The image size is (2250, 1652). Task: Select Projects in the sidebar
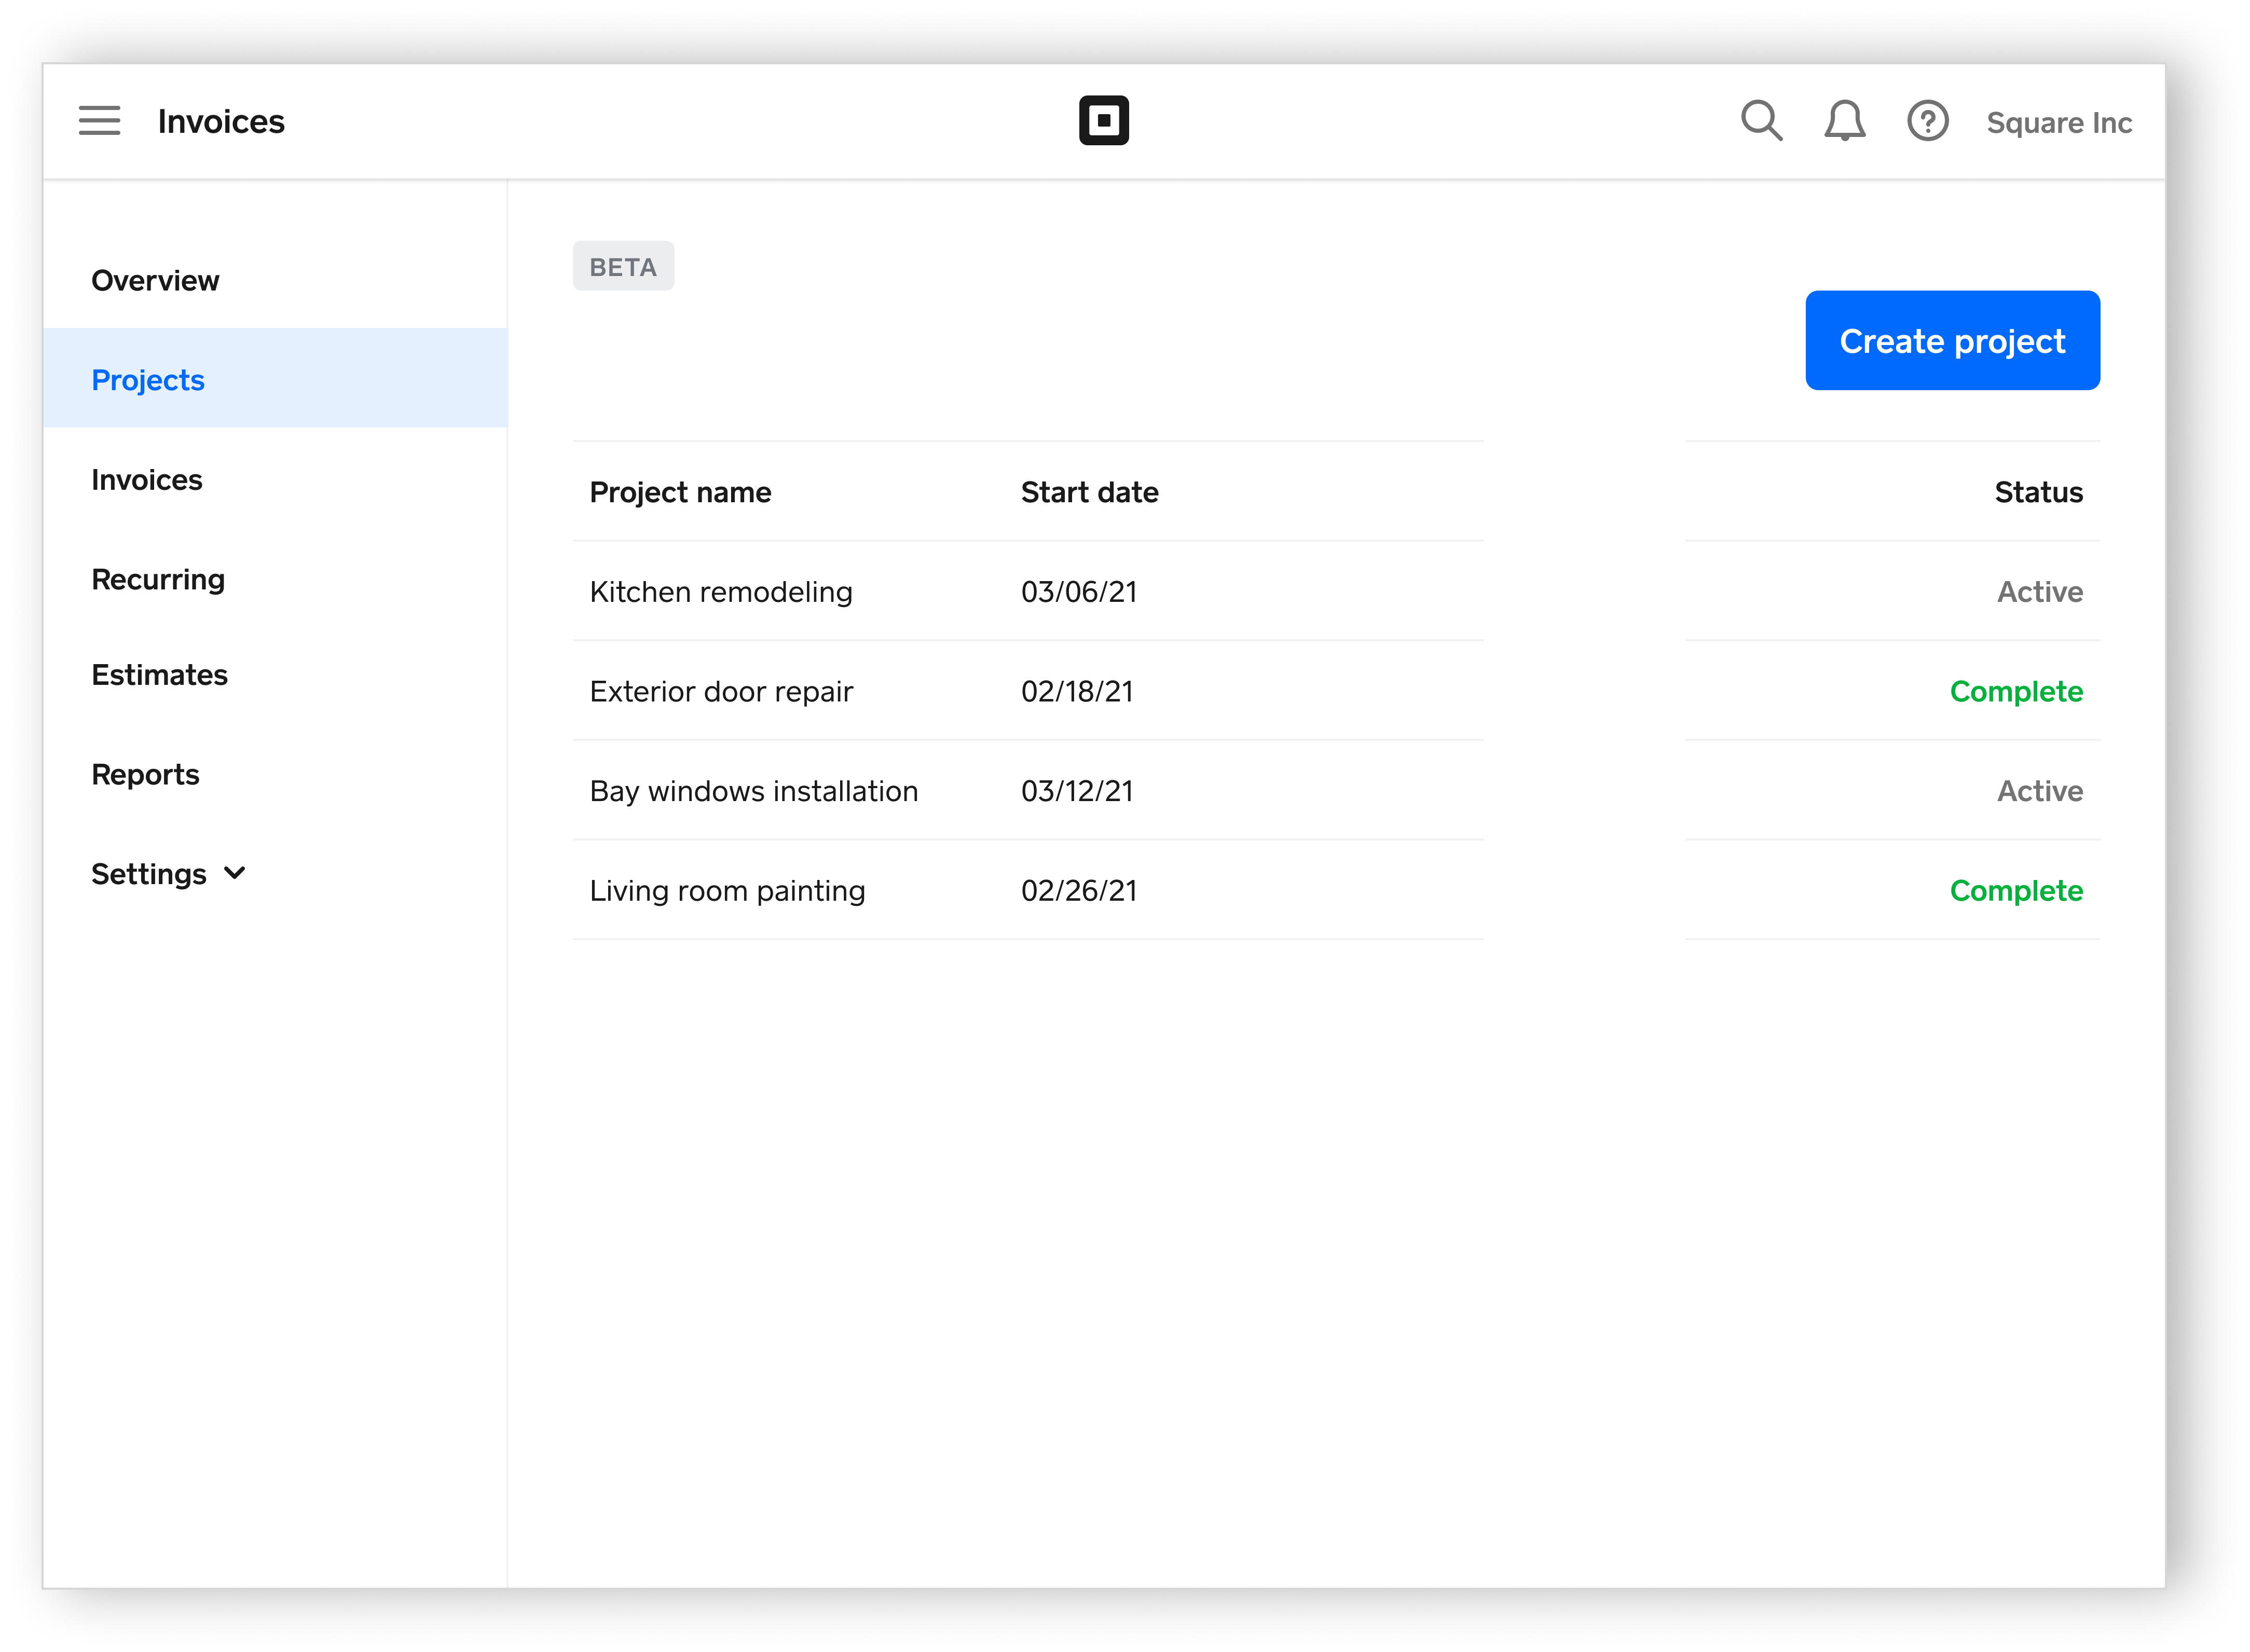point(148,380)
